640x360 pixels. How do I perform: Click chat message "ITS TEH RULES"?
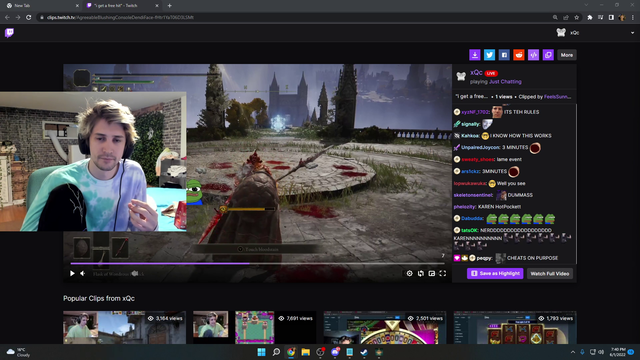coord(521,112)
